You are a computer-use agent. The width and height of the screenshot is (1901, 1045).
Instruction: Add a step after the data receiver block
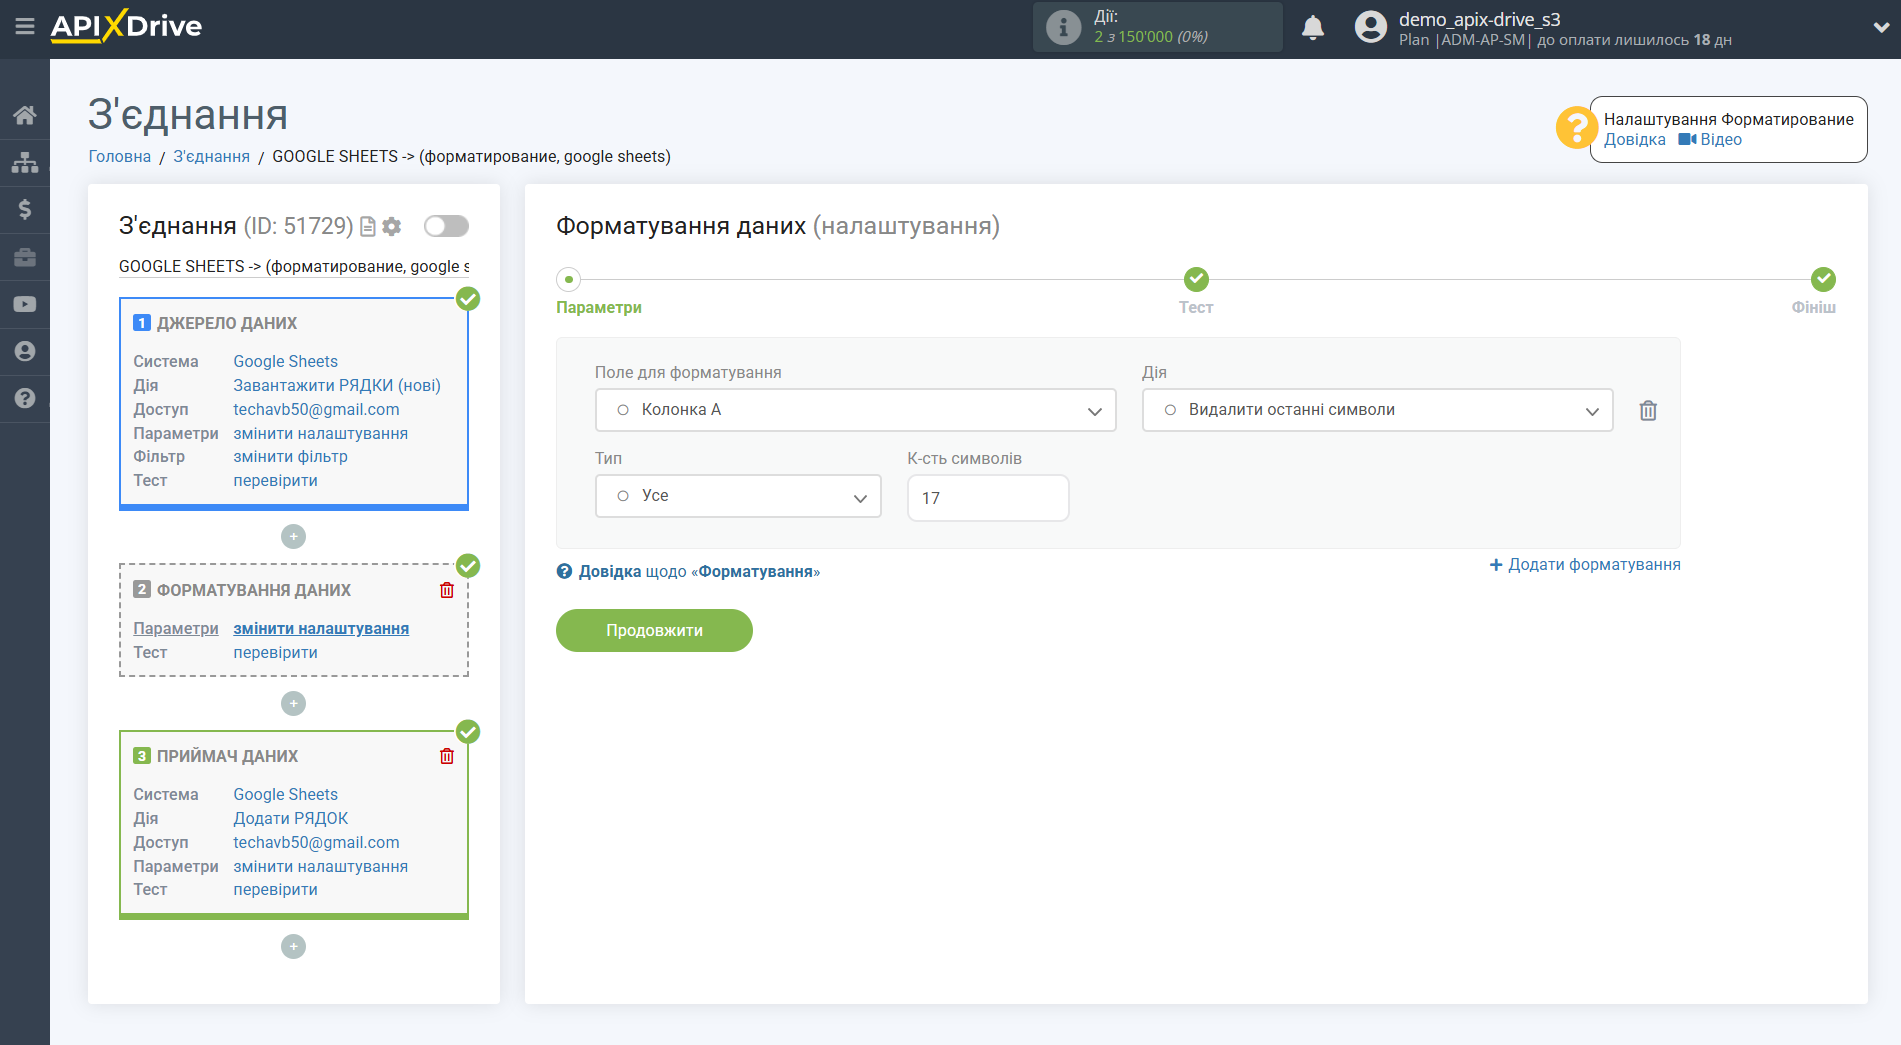tap(293, 947)
